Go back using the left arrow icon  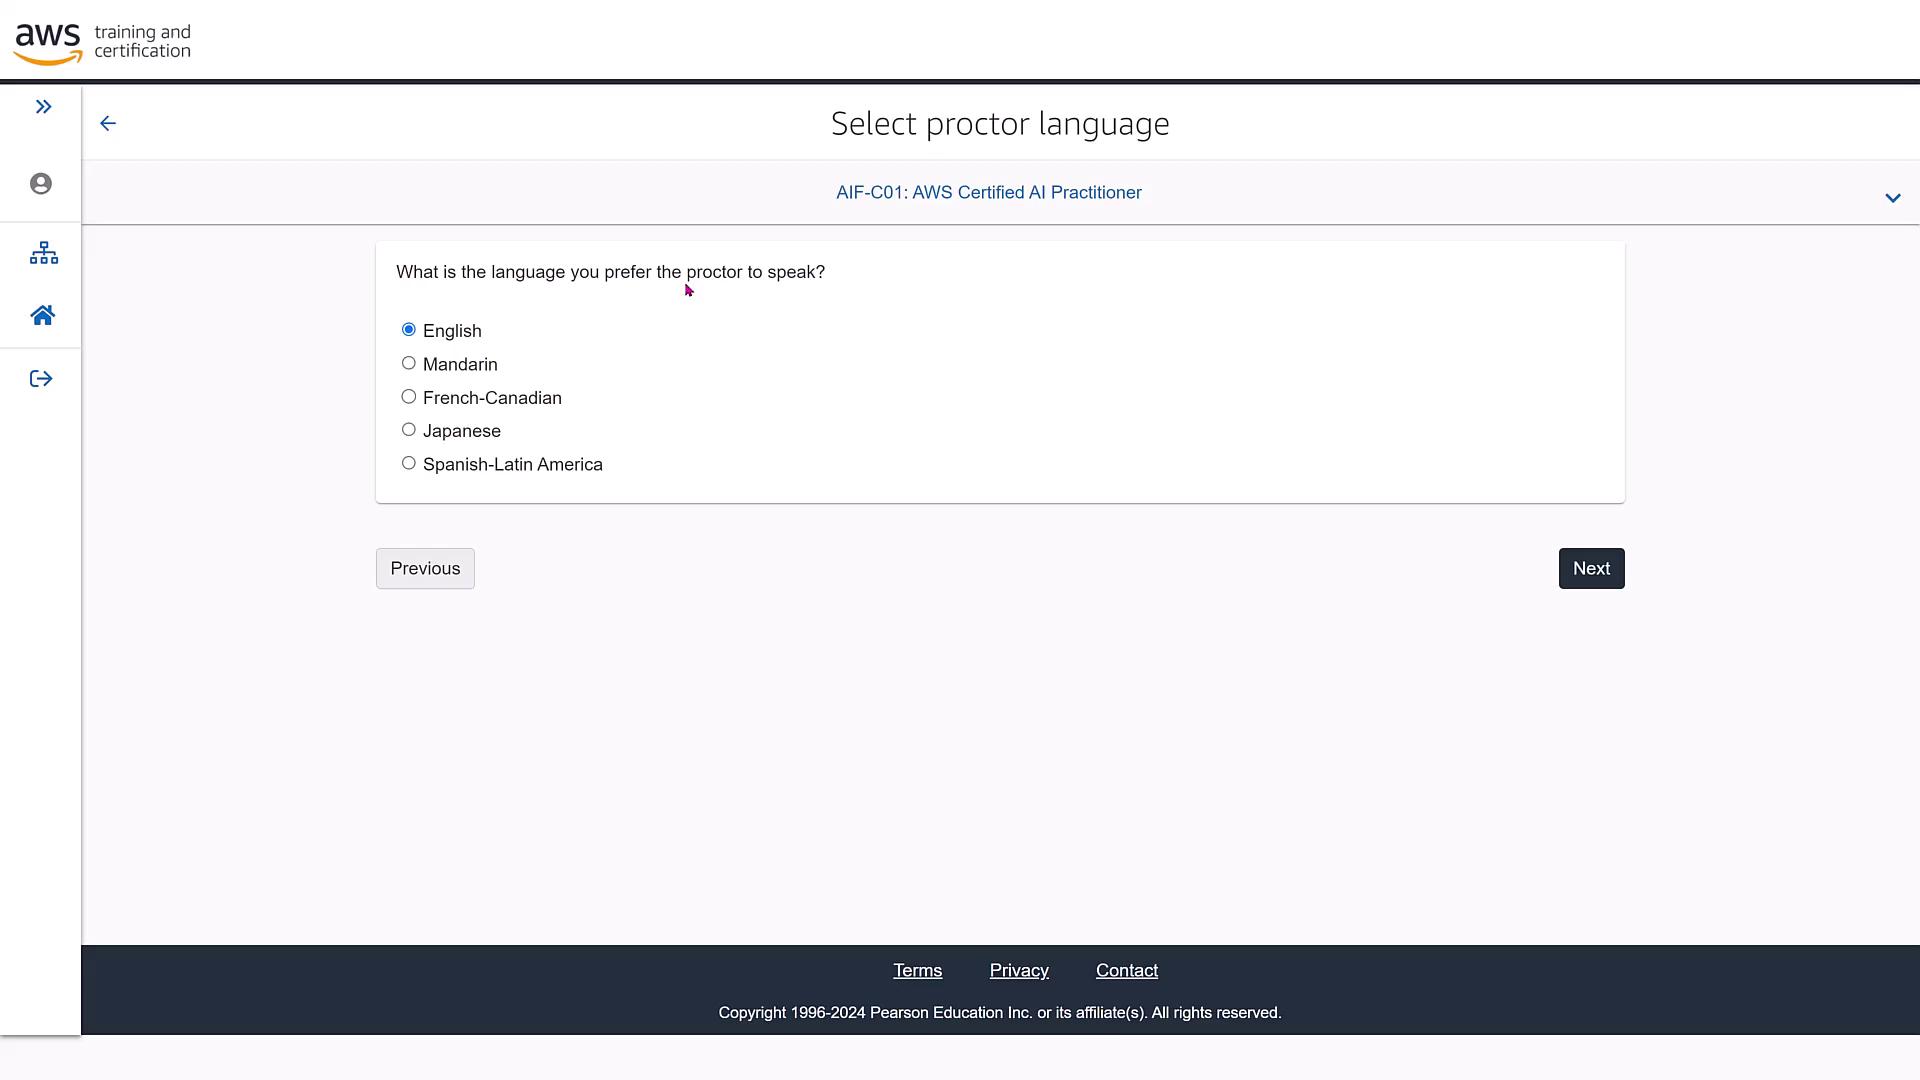point(108,123)
